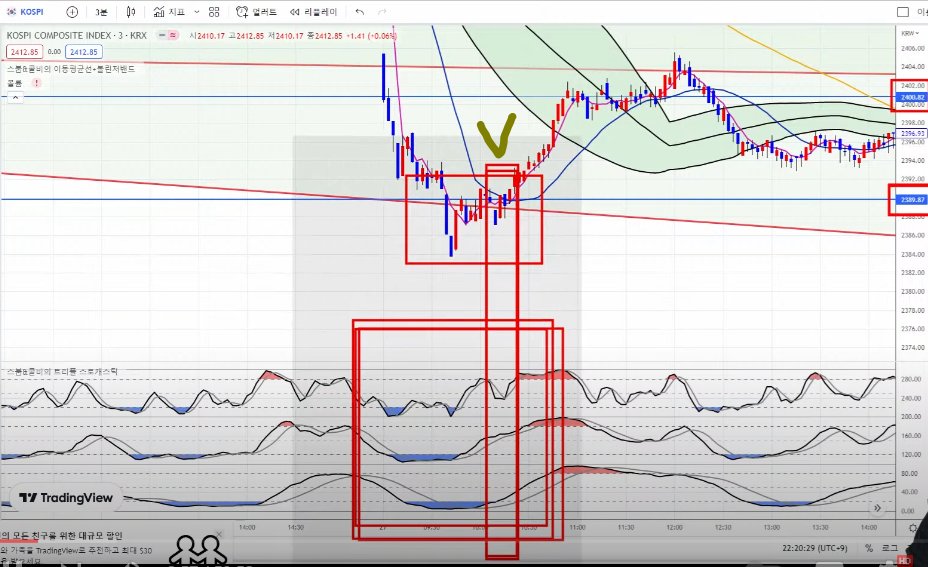Open the 3분 interval selector
Screen dimensions: 928x567
coord(101,12)
